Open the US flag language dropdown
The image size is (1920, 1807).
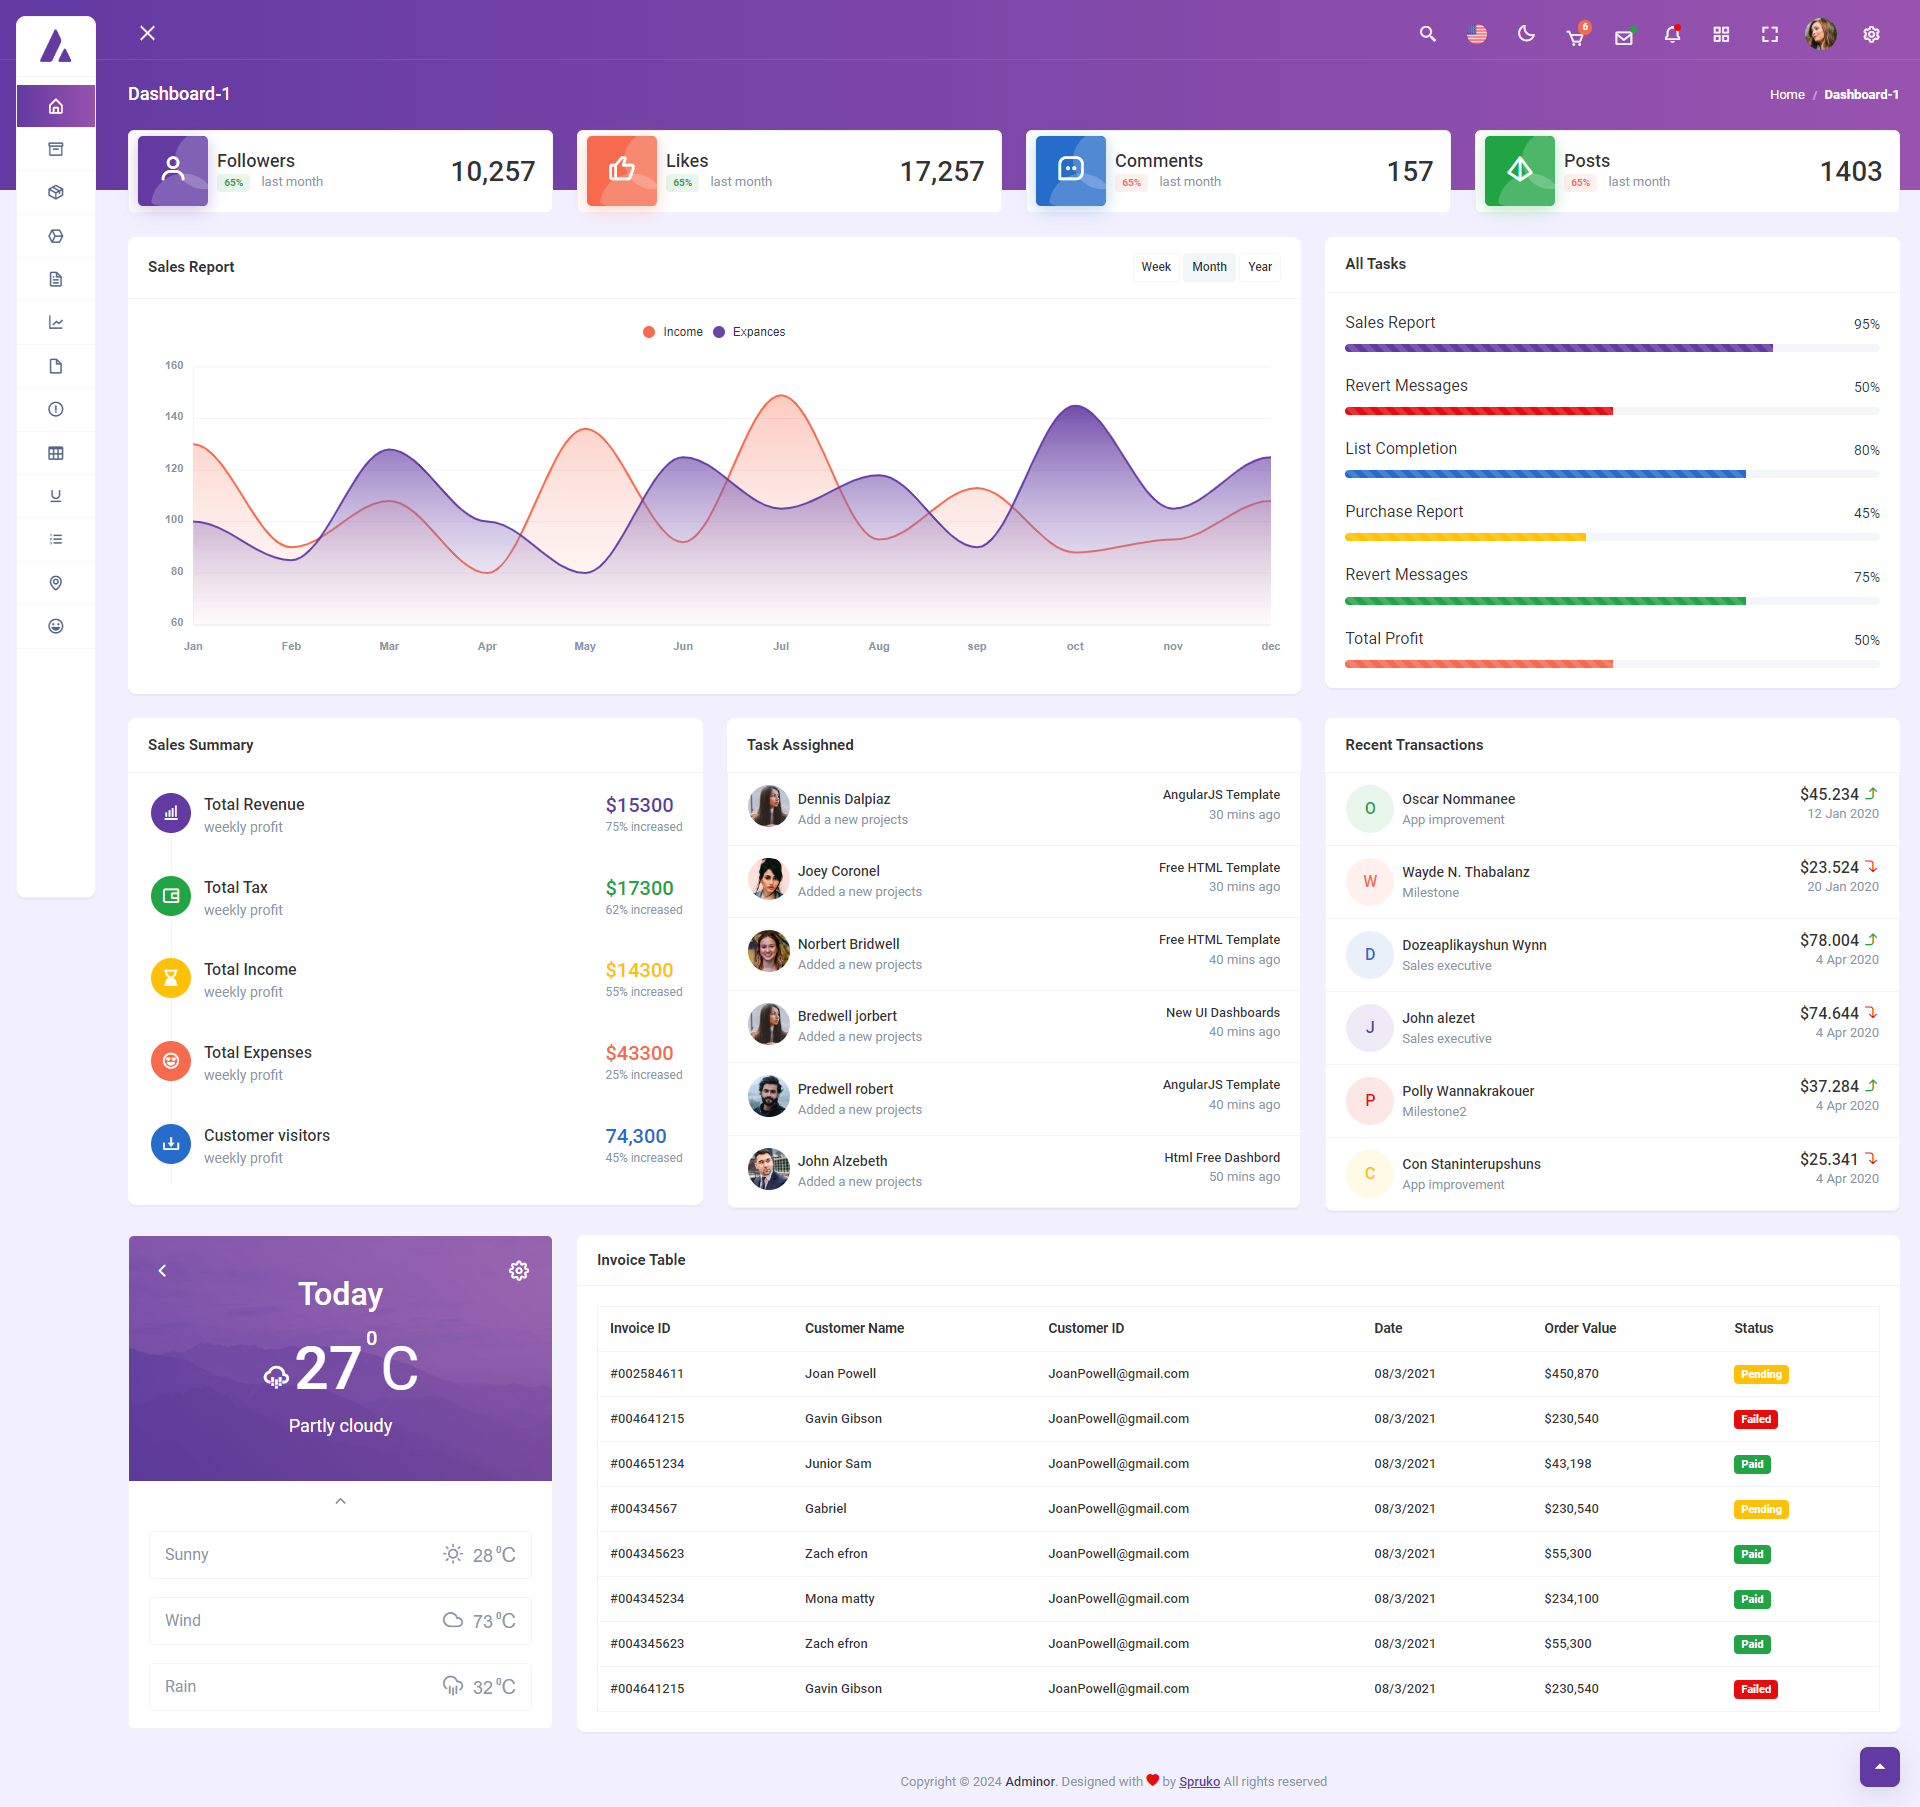pyautogui.click(x=1477, y=34)
